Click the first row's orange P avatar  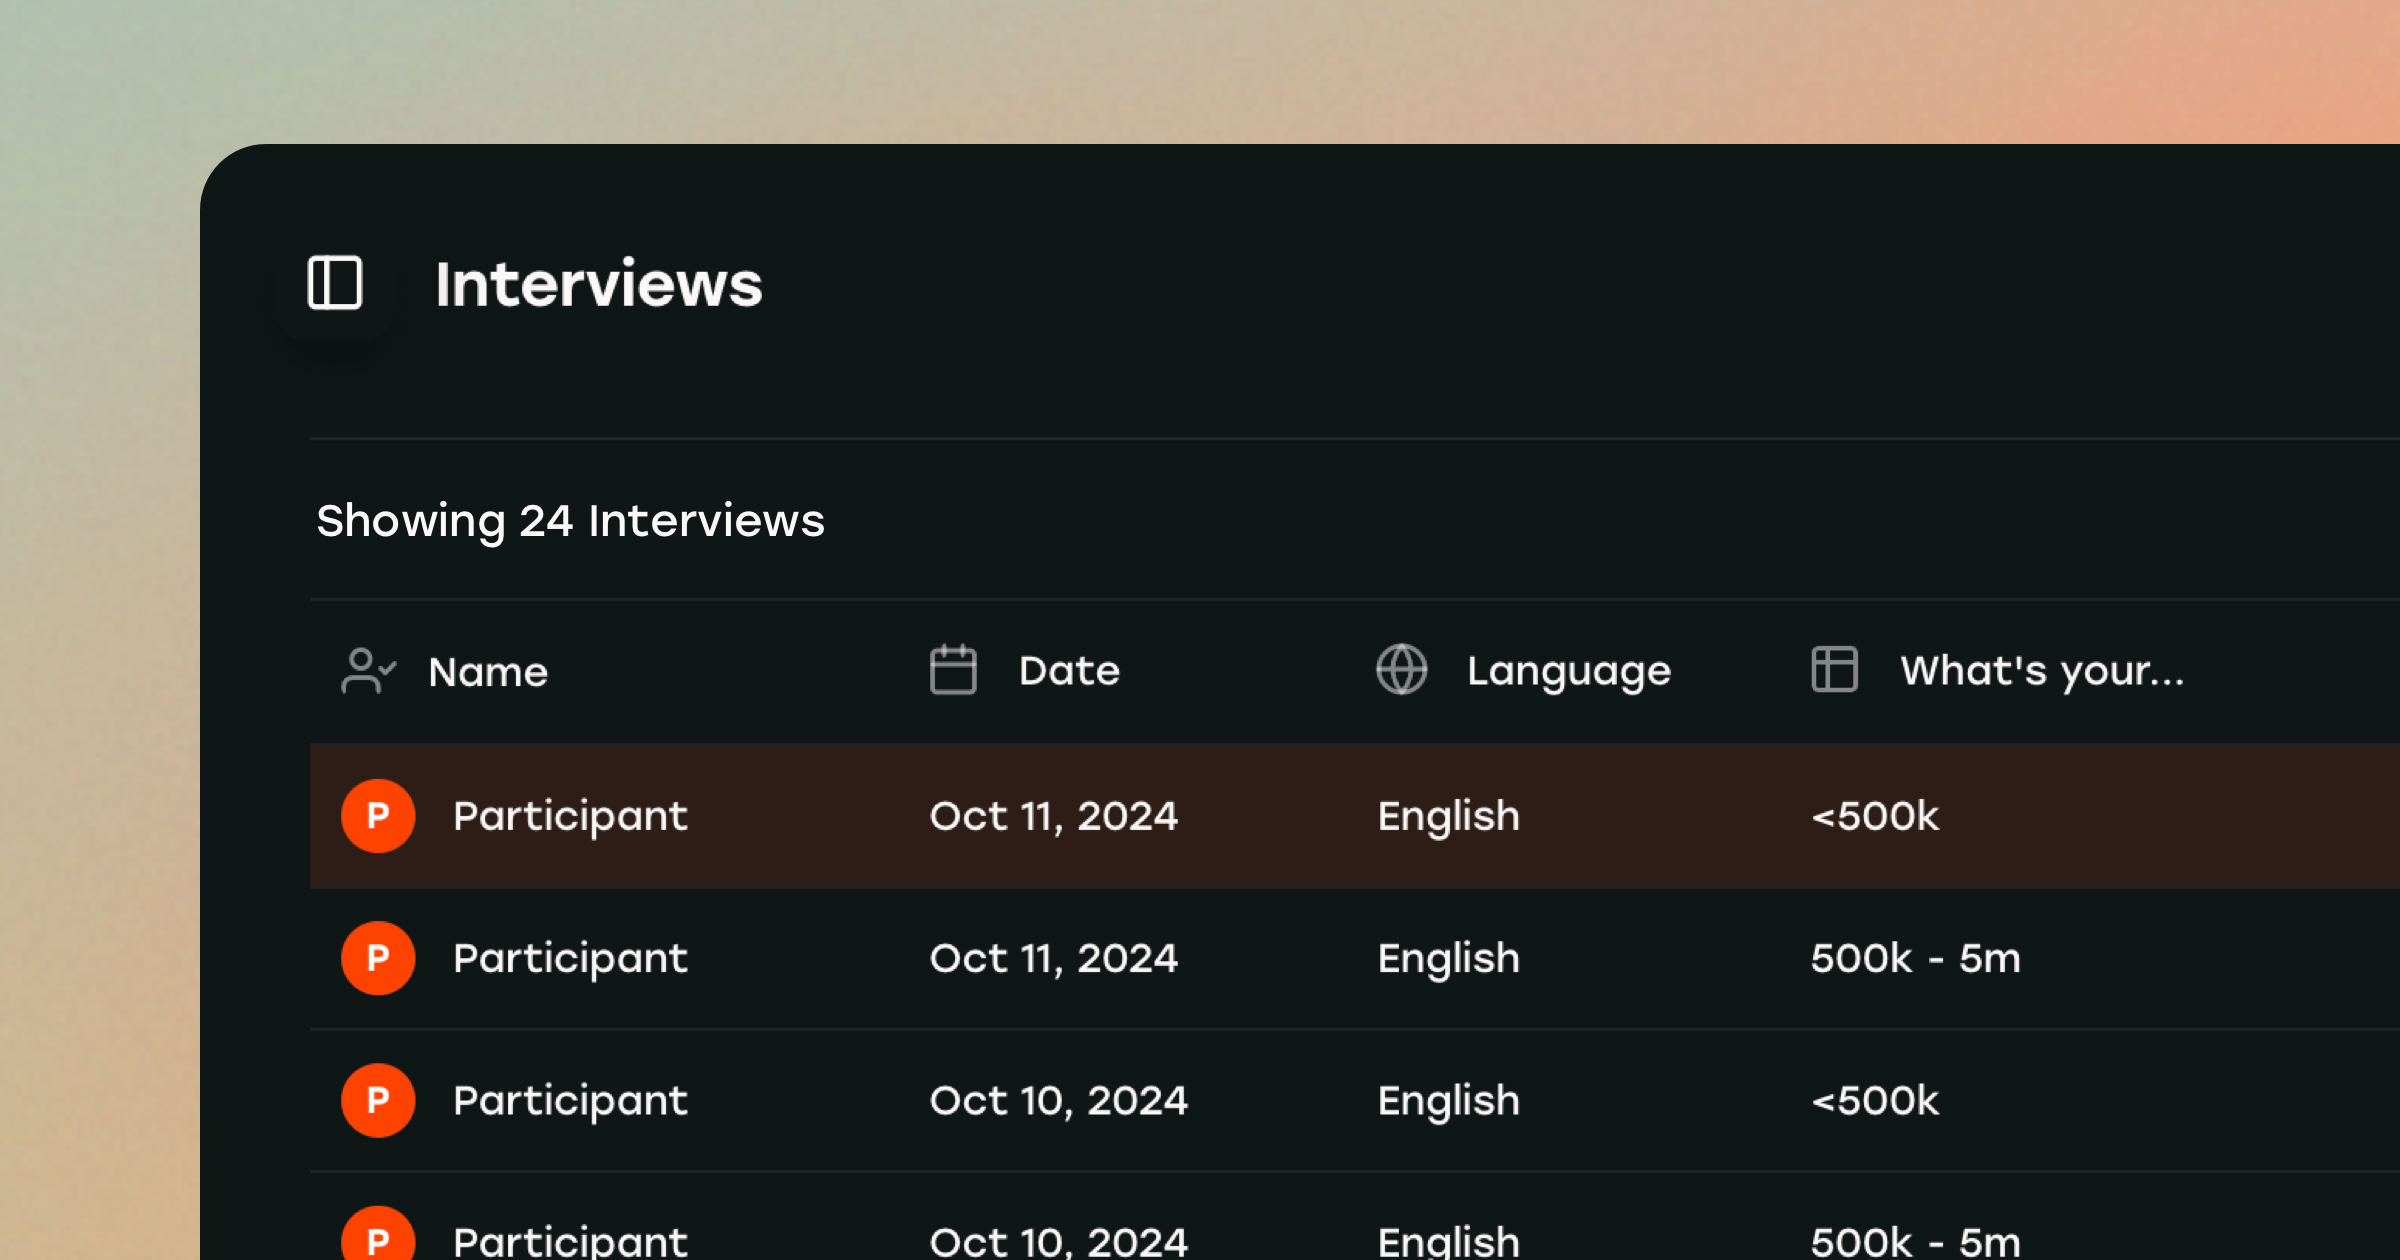[x=378, y=816]
